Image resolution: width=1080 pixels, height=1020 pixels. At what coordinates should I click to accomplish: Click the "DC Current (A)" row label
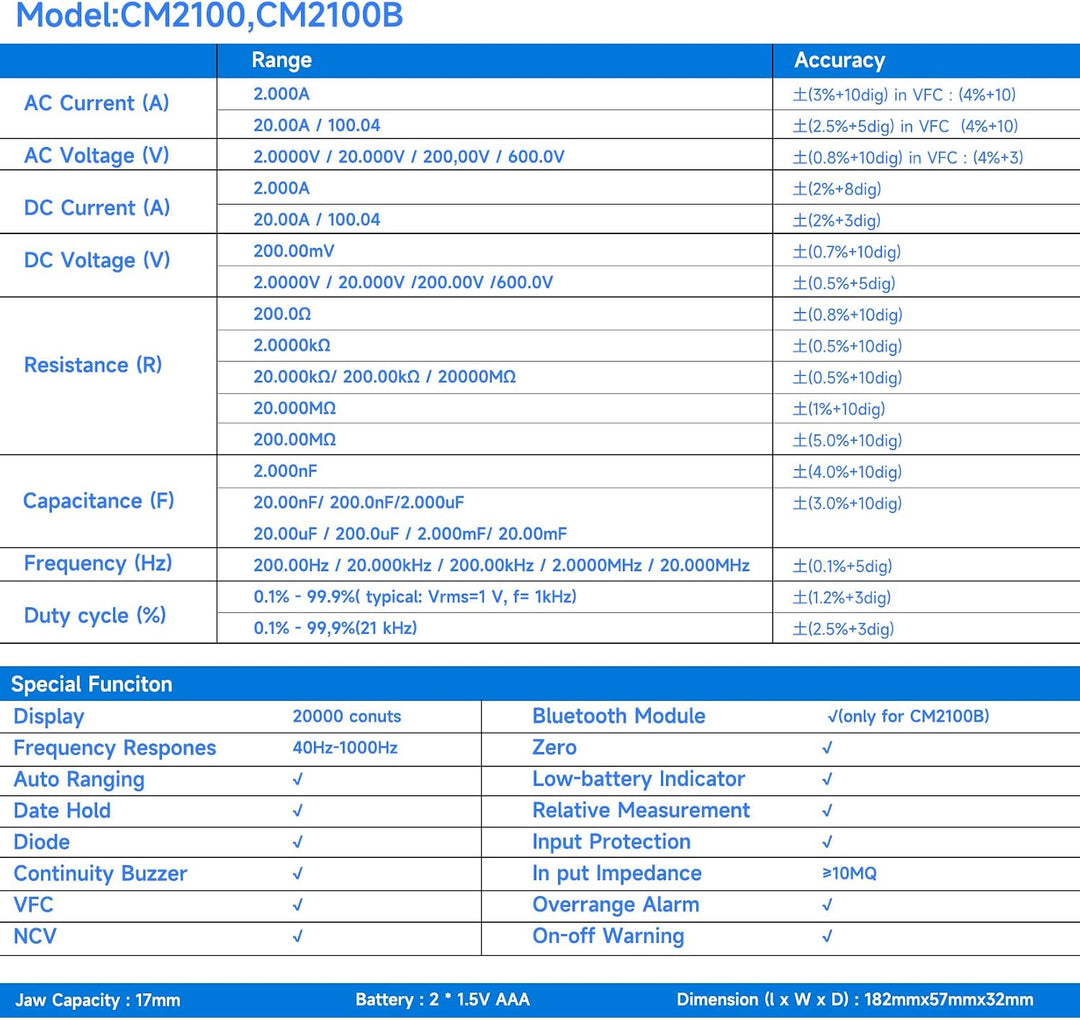click(96, 208)
